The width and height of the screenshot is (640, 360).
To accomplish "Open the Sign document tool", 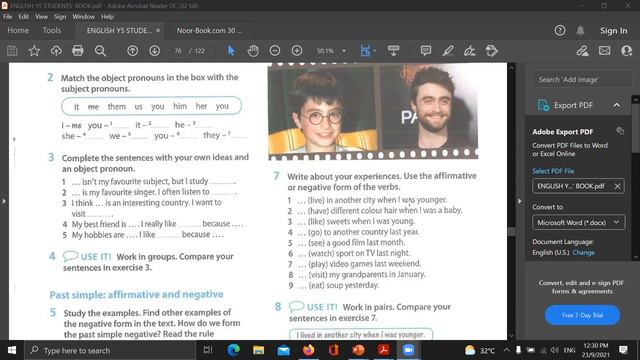I will click(469, 51).
